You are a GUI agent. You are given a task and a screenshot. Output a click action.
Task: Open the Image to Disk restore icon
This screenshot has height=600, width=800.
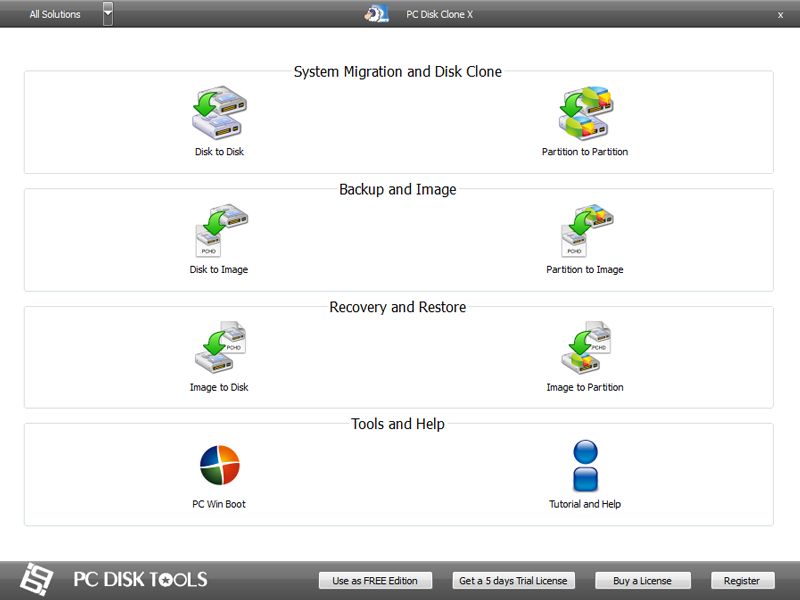220,347
